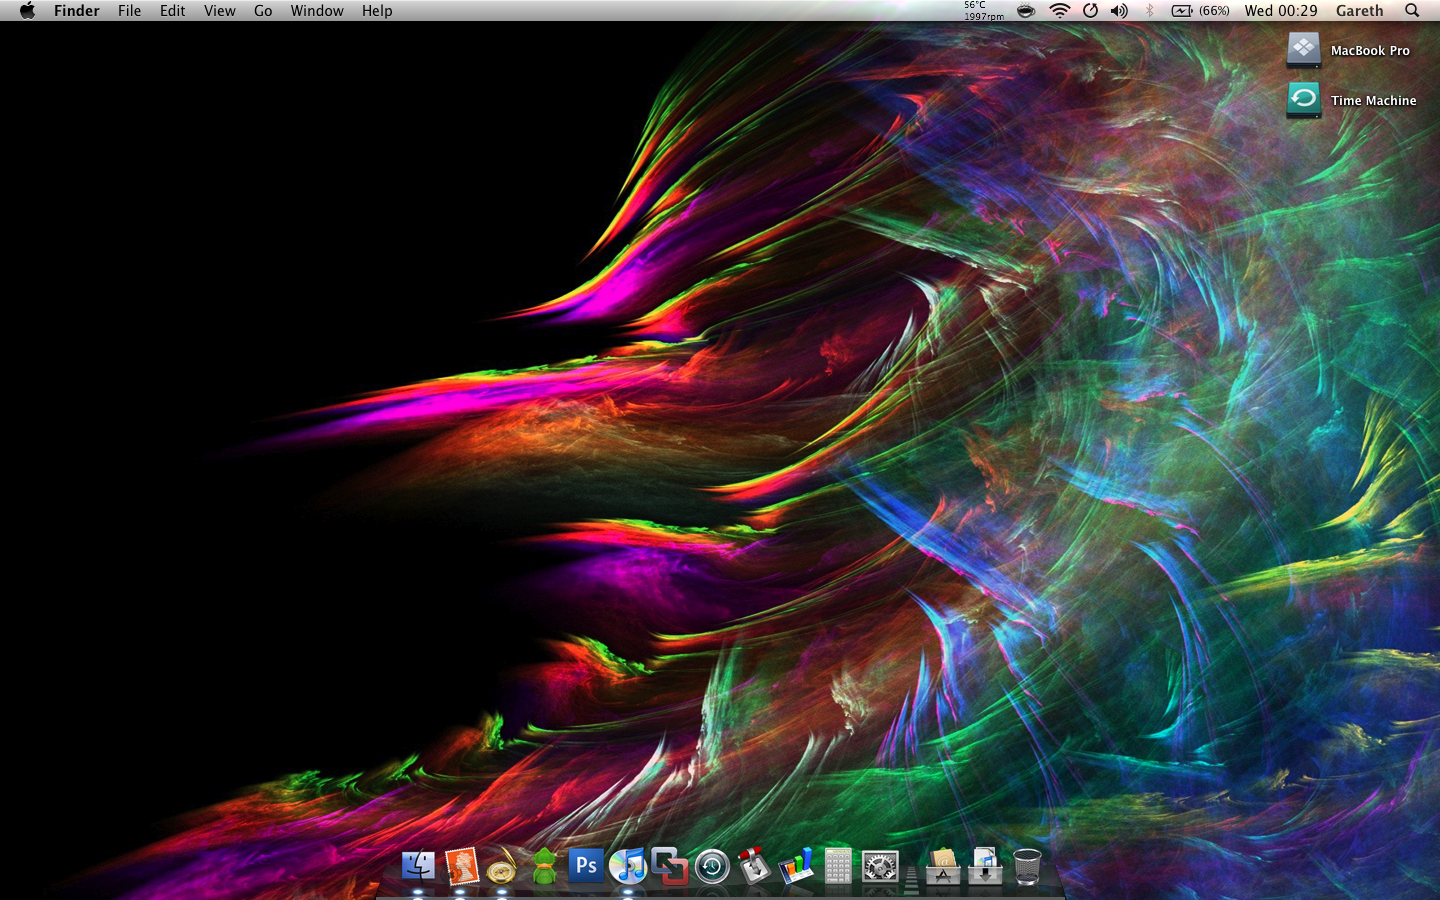Open the Finder View menu

(219, 11)
